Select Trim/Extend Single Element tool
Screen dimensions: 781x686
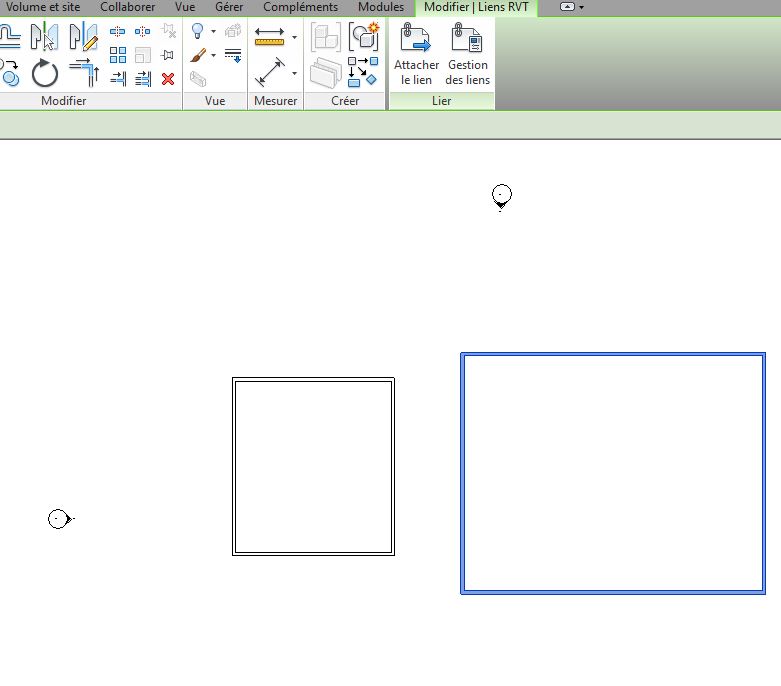[118, 79]
